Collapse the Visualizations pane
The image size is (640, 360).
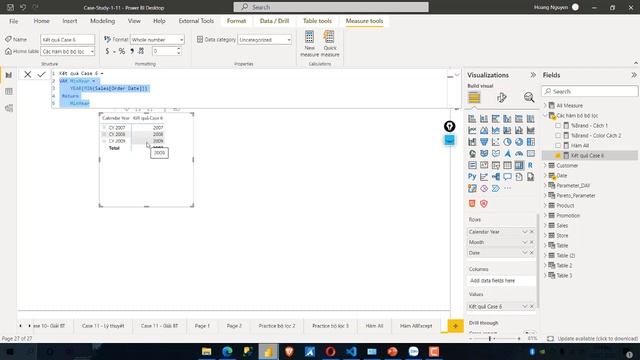click(533, 75)
